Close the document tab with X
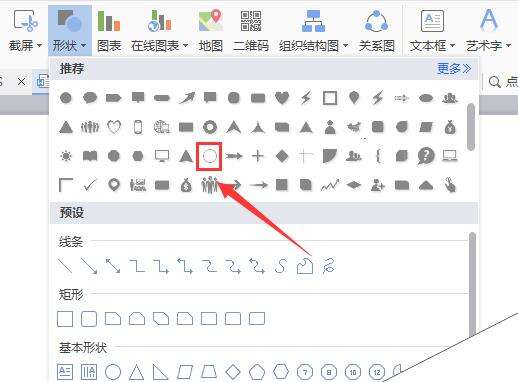Viewport: 518px width, 382px height. pos(21,81)
